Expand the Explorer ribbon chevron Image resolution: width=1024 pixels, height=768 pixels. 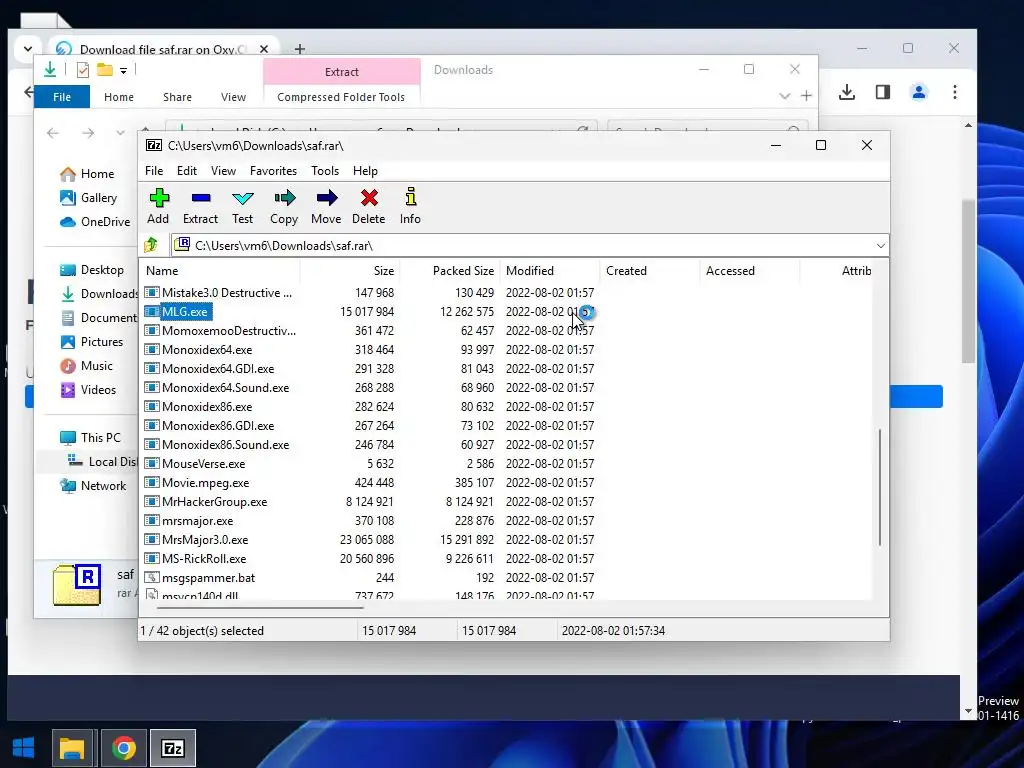784,96
